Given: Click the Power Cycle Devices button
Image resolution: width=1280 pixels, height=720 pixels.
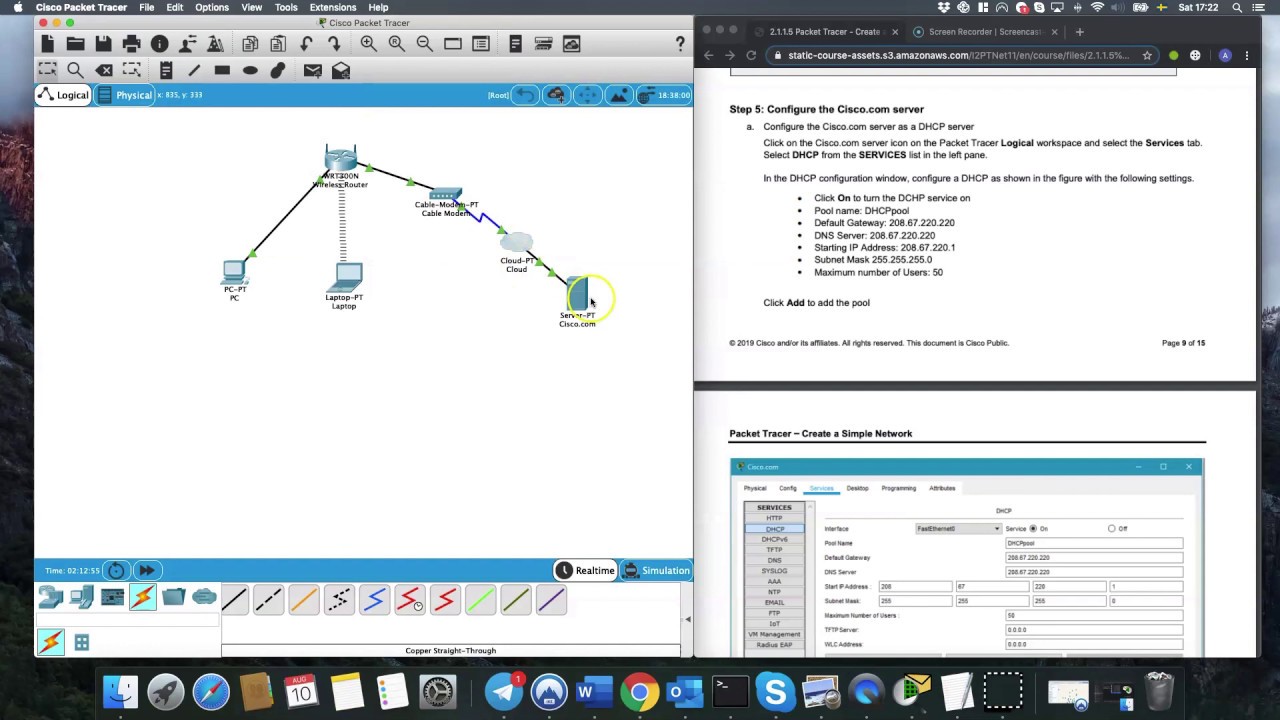Looking at the screenshot, I should (116, 570).
